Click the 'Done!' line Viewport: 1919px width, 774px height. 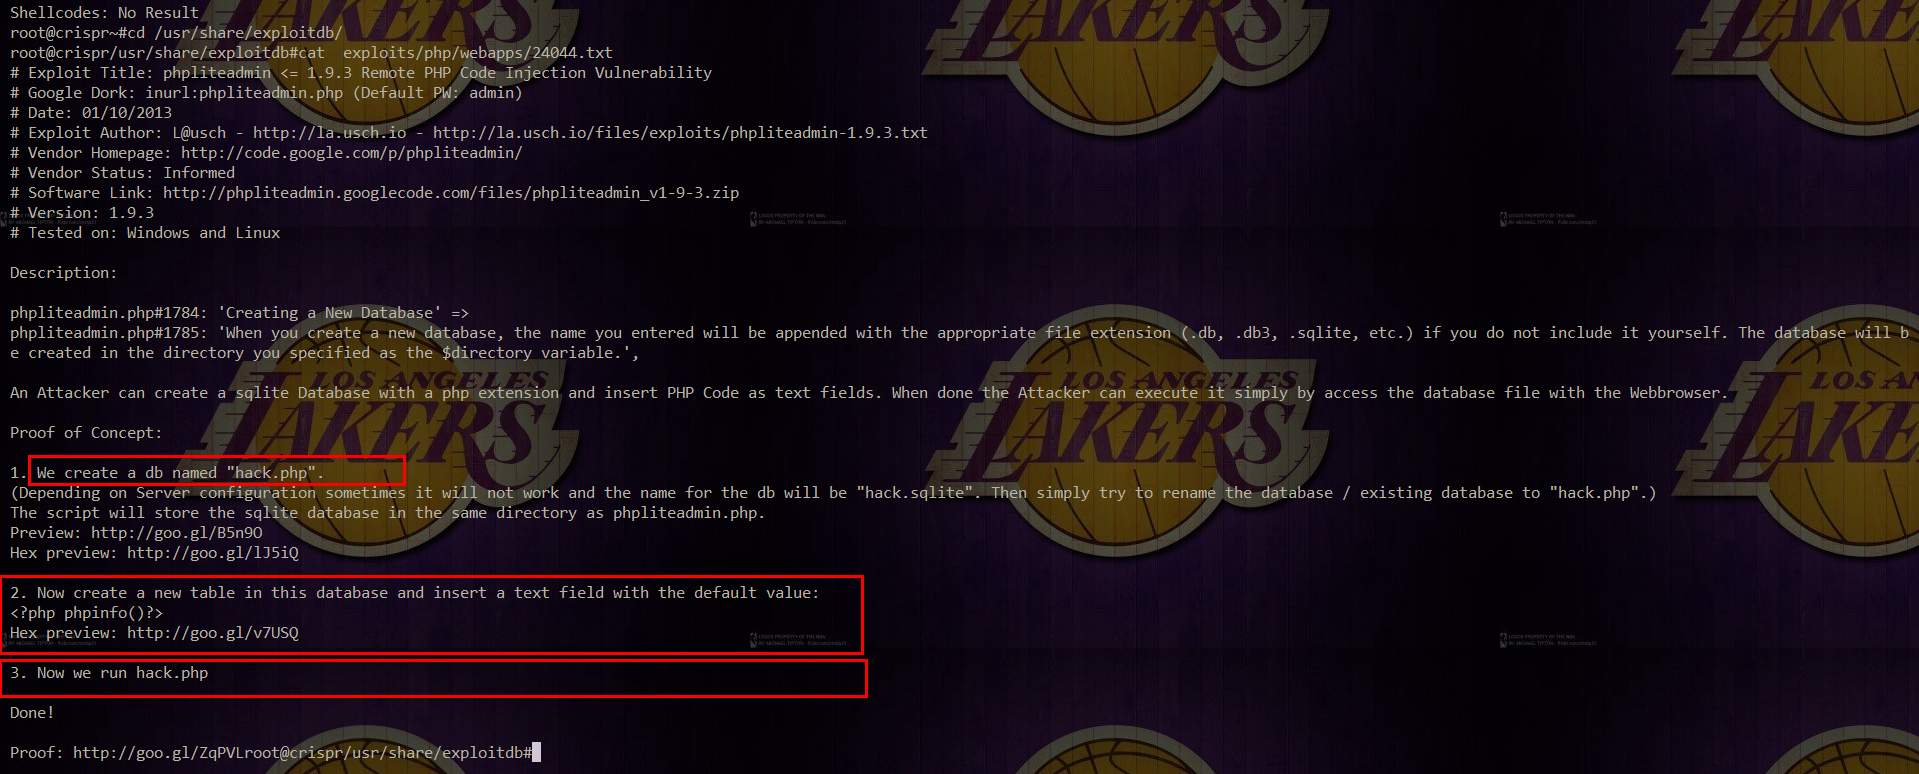tap(32, 713)
